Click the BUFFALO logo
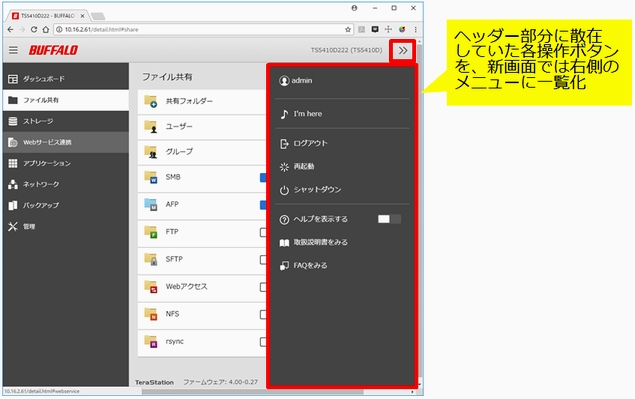The image size is (635, 399). (53, 50)
